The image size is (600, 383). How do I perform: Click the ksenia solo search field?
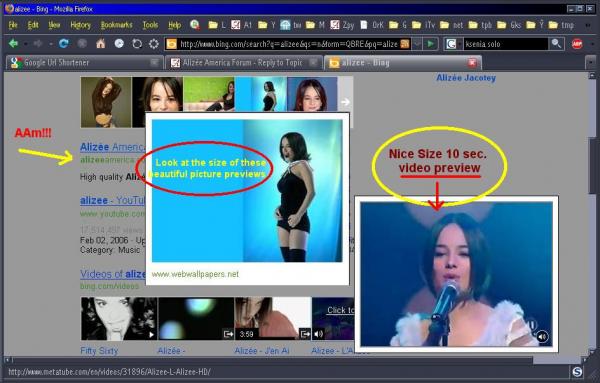[x=506, y=44]
